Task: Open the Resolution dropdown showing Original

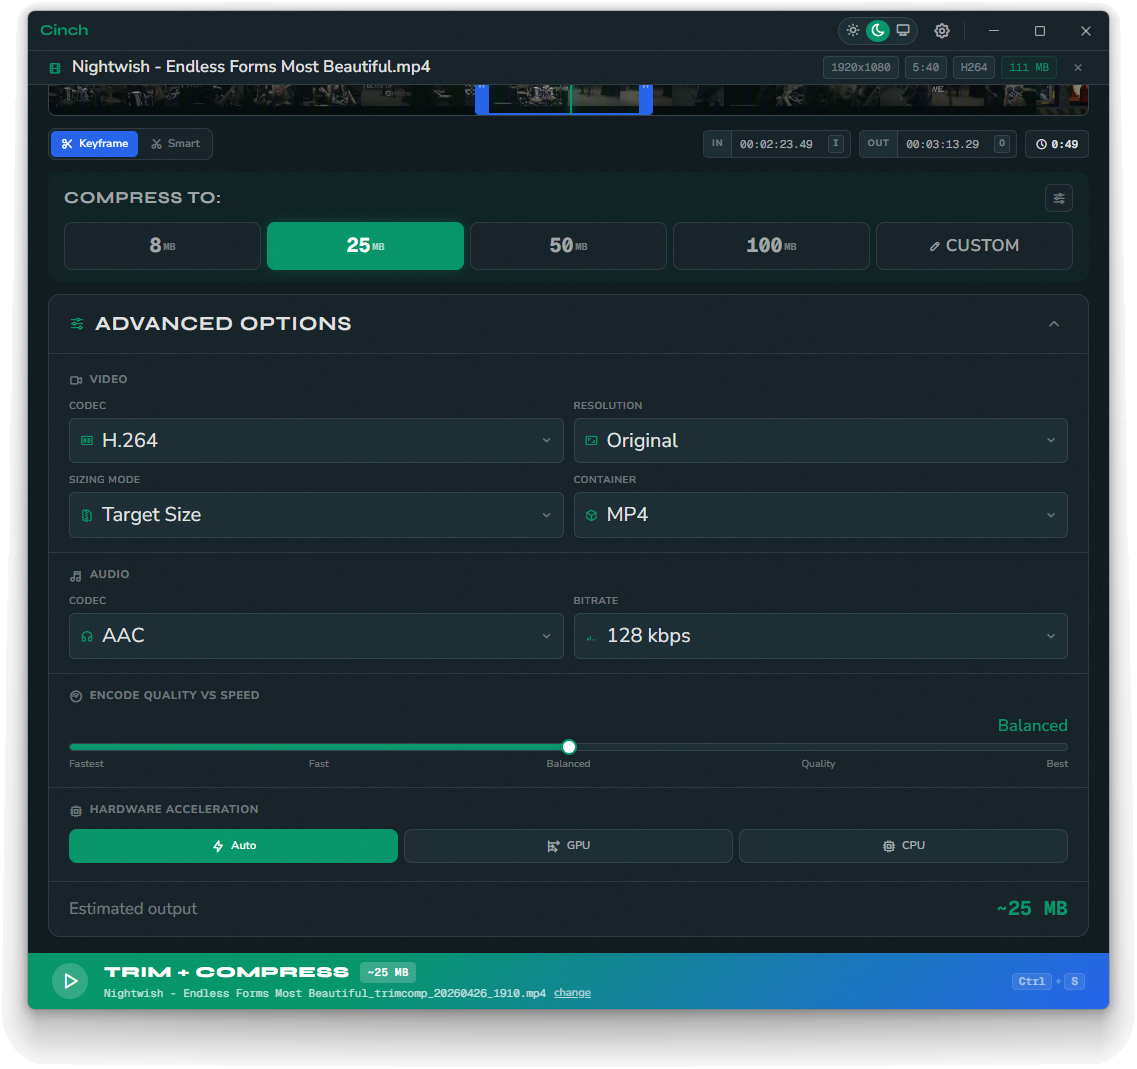Action: click(821, 440)
